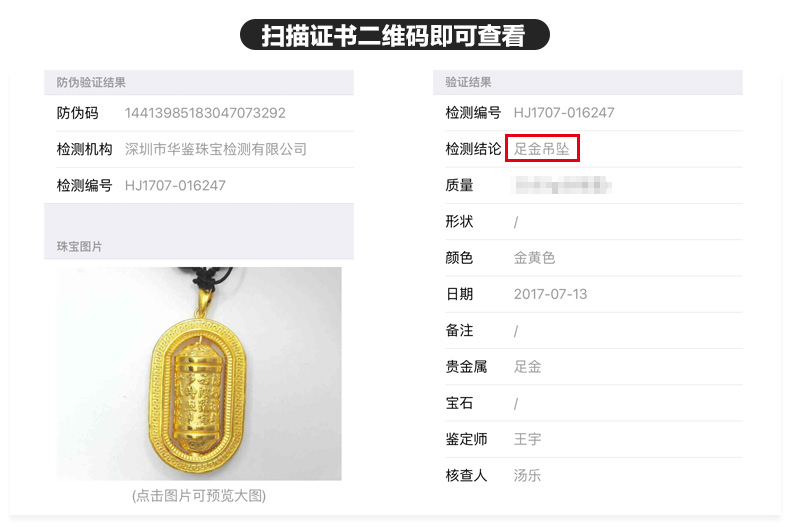790x527 pixels.
Task: Click the 深圳市华鉴珠宝检测有限公司 institution name
Action: click(216, 149)
